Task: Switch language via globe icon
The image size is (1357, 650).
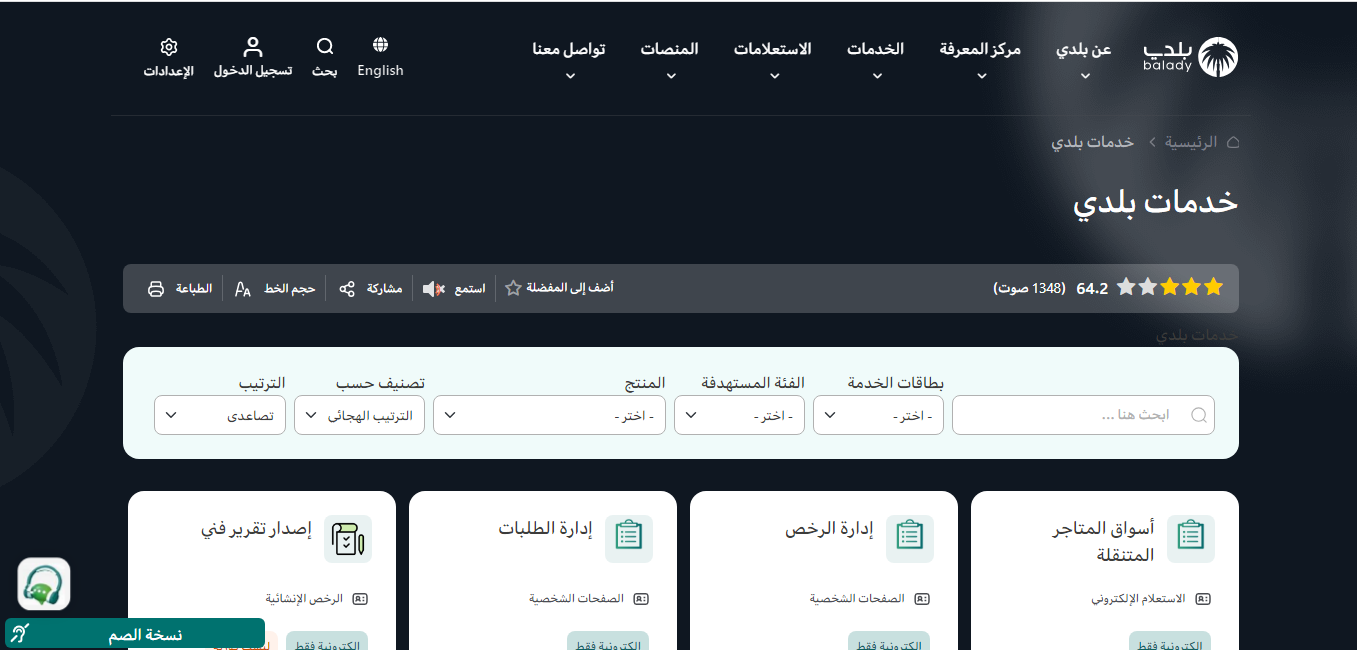Action: pos(380,45)
